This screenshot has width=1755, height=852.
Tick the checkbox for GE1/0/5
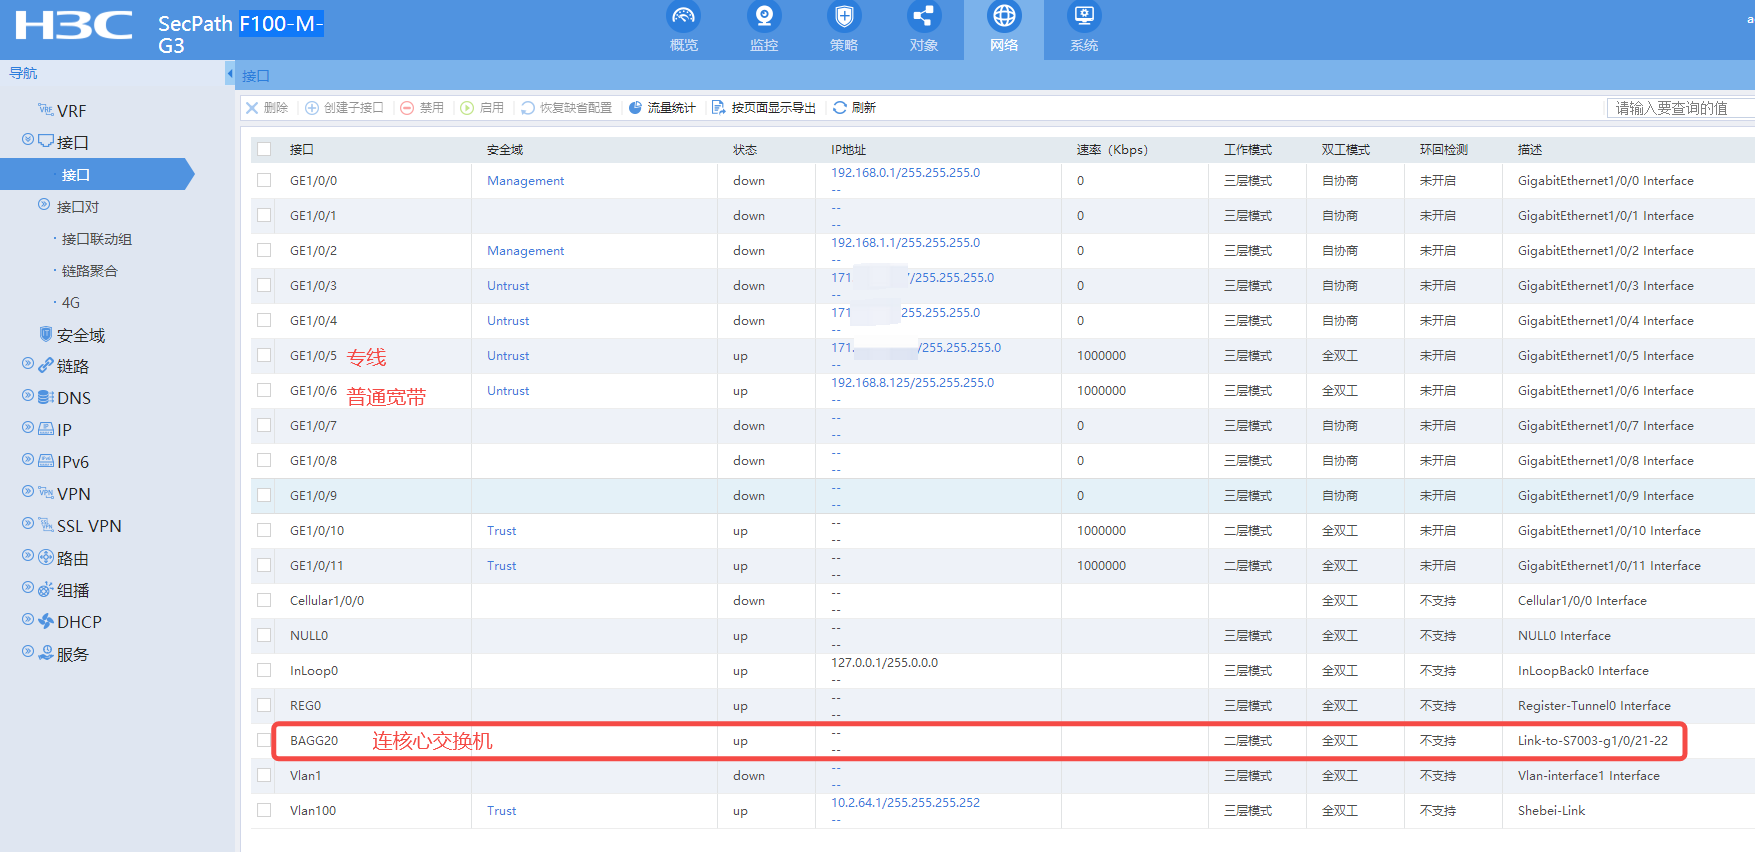264,355
